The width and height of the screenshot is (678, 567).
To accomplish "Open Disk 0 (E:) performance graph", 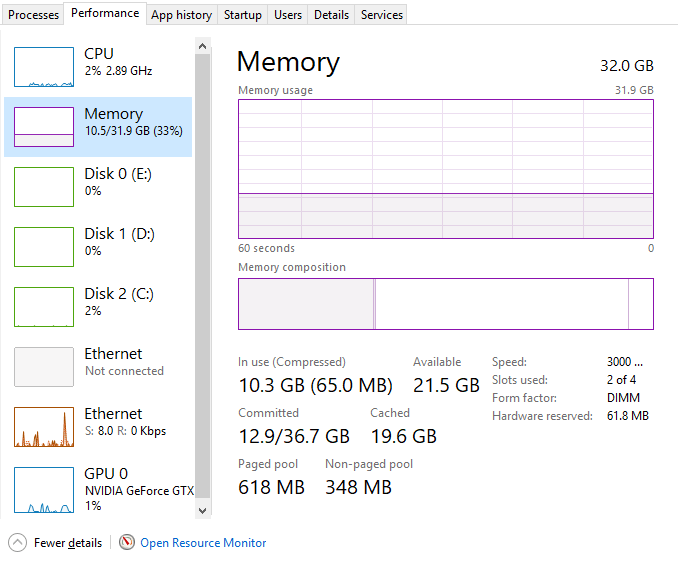I will coord(44,187).
